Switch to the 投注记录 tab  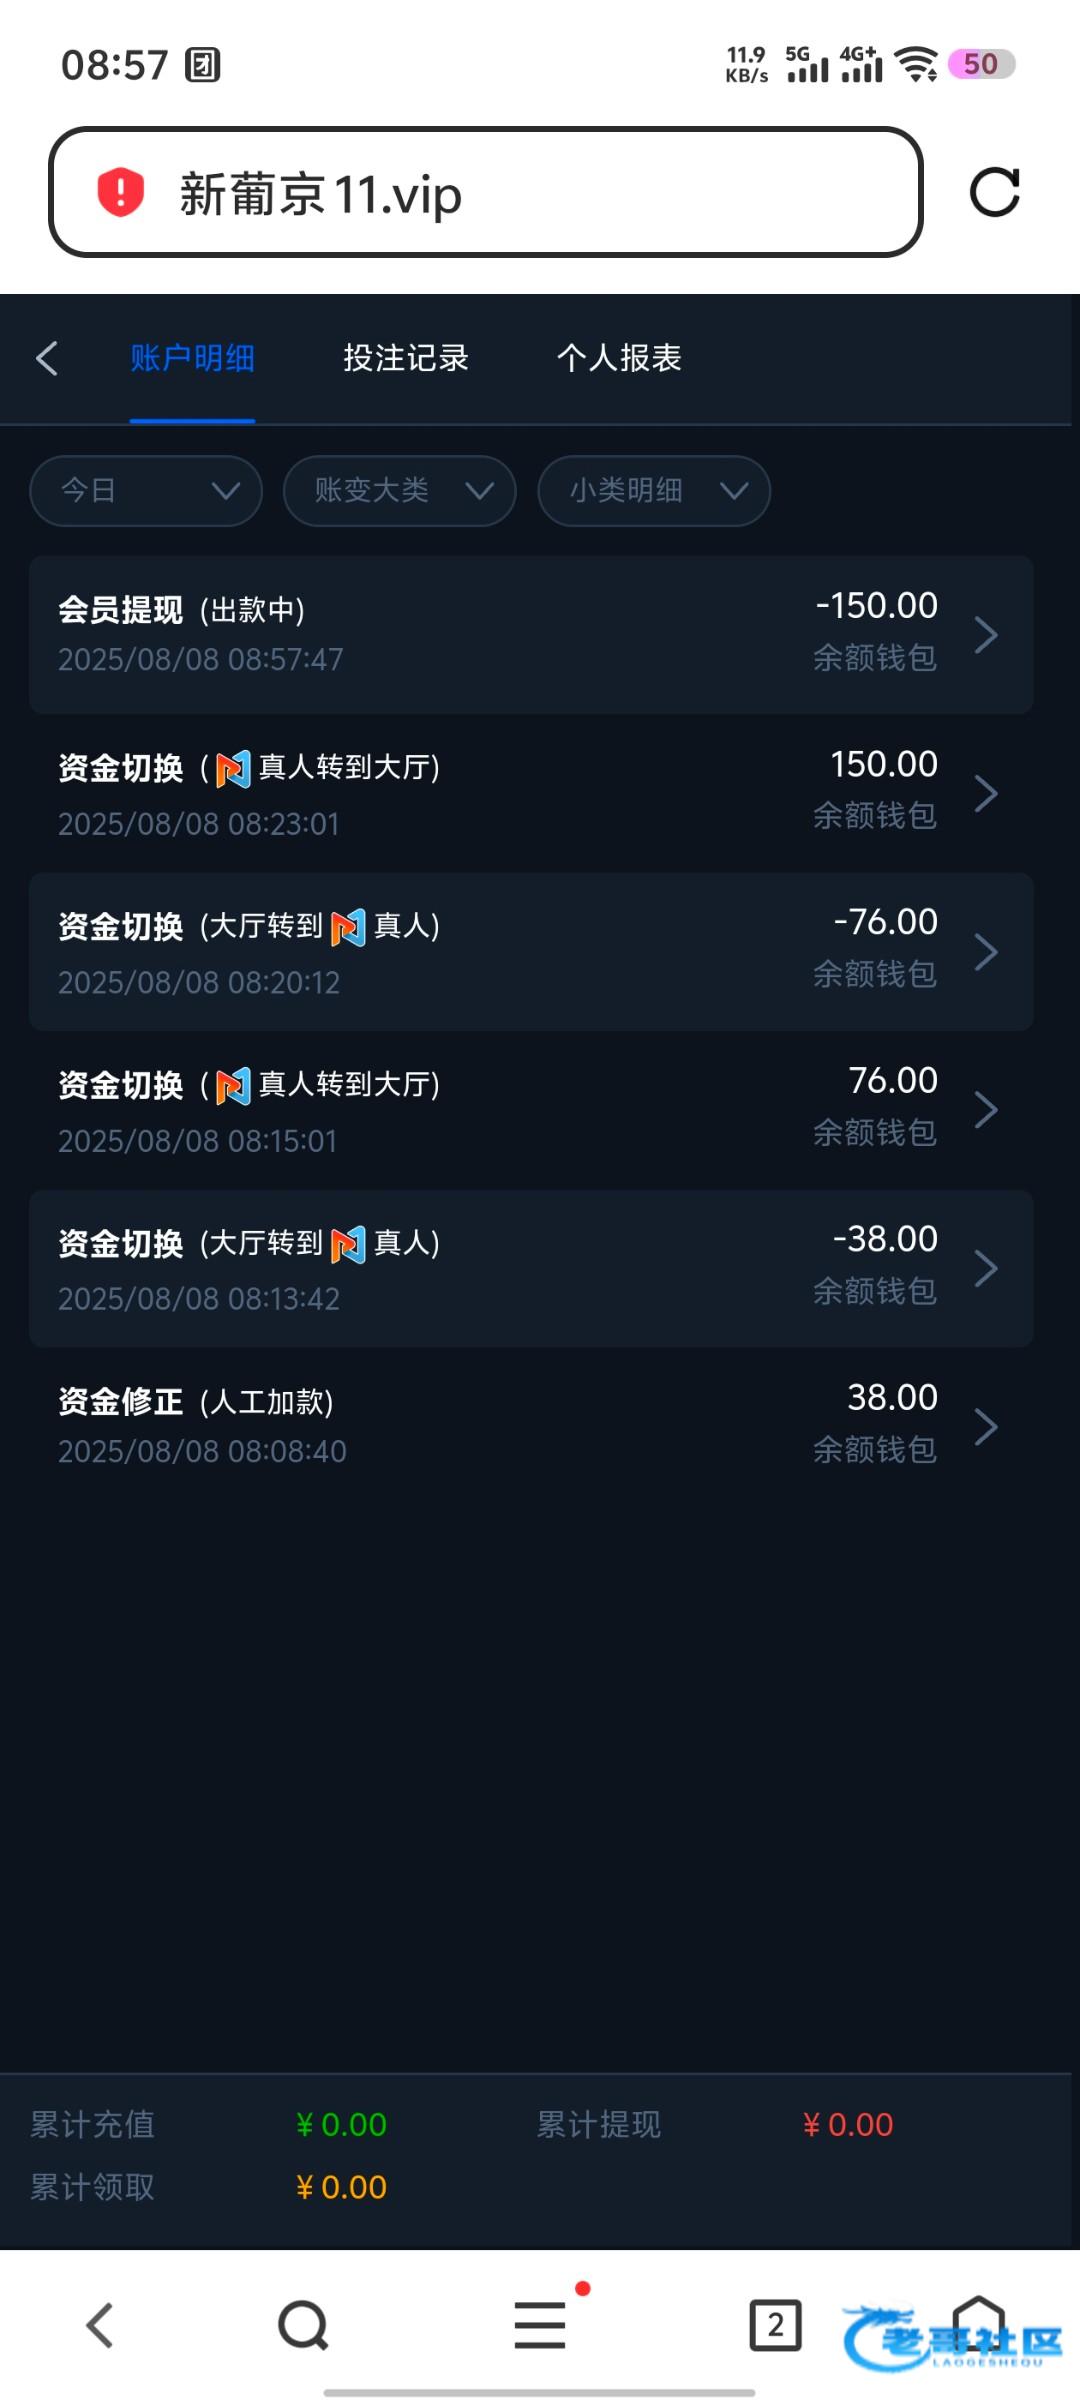click(406, 358)
